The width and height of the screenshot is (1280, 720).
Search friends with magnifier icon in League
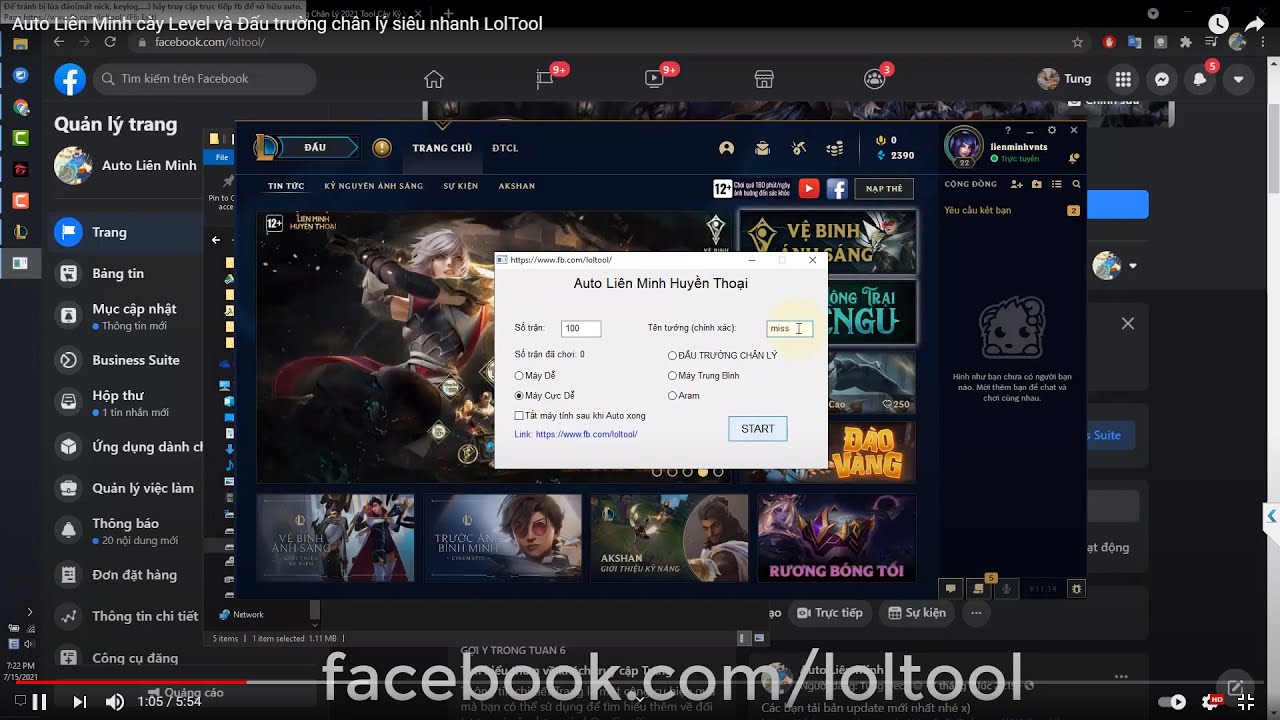pyautogui.click(x=1076, y=184)
